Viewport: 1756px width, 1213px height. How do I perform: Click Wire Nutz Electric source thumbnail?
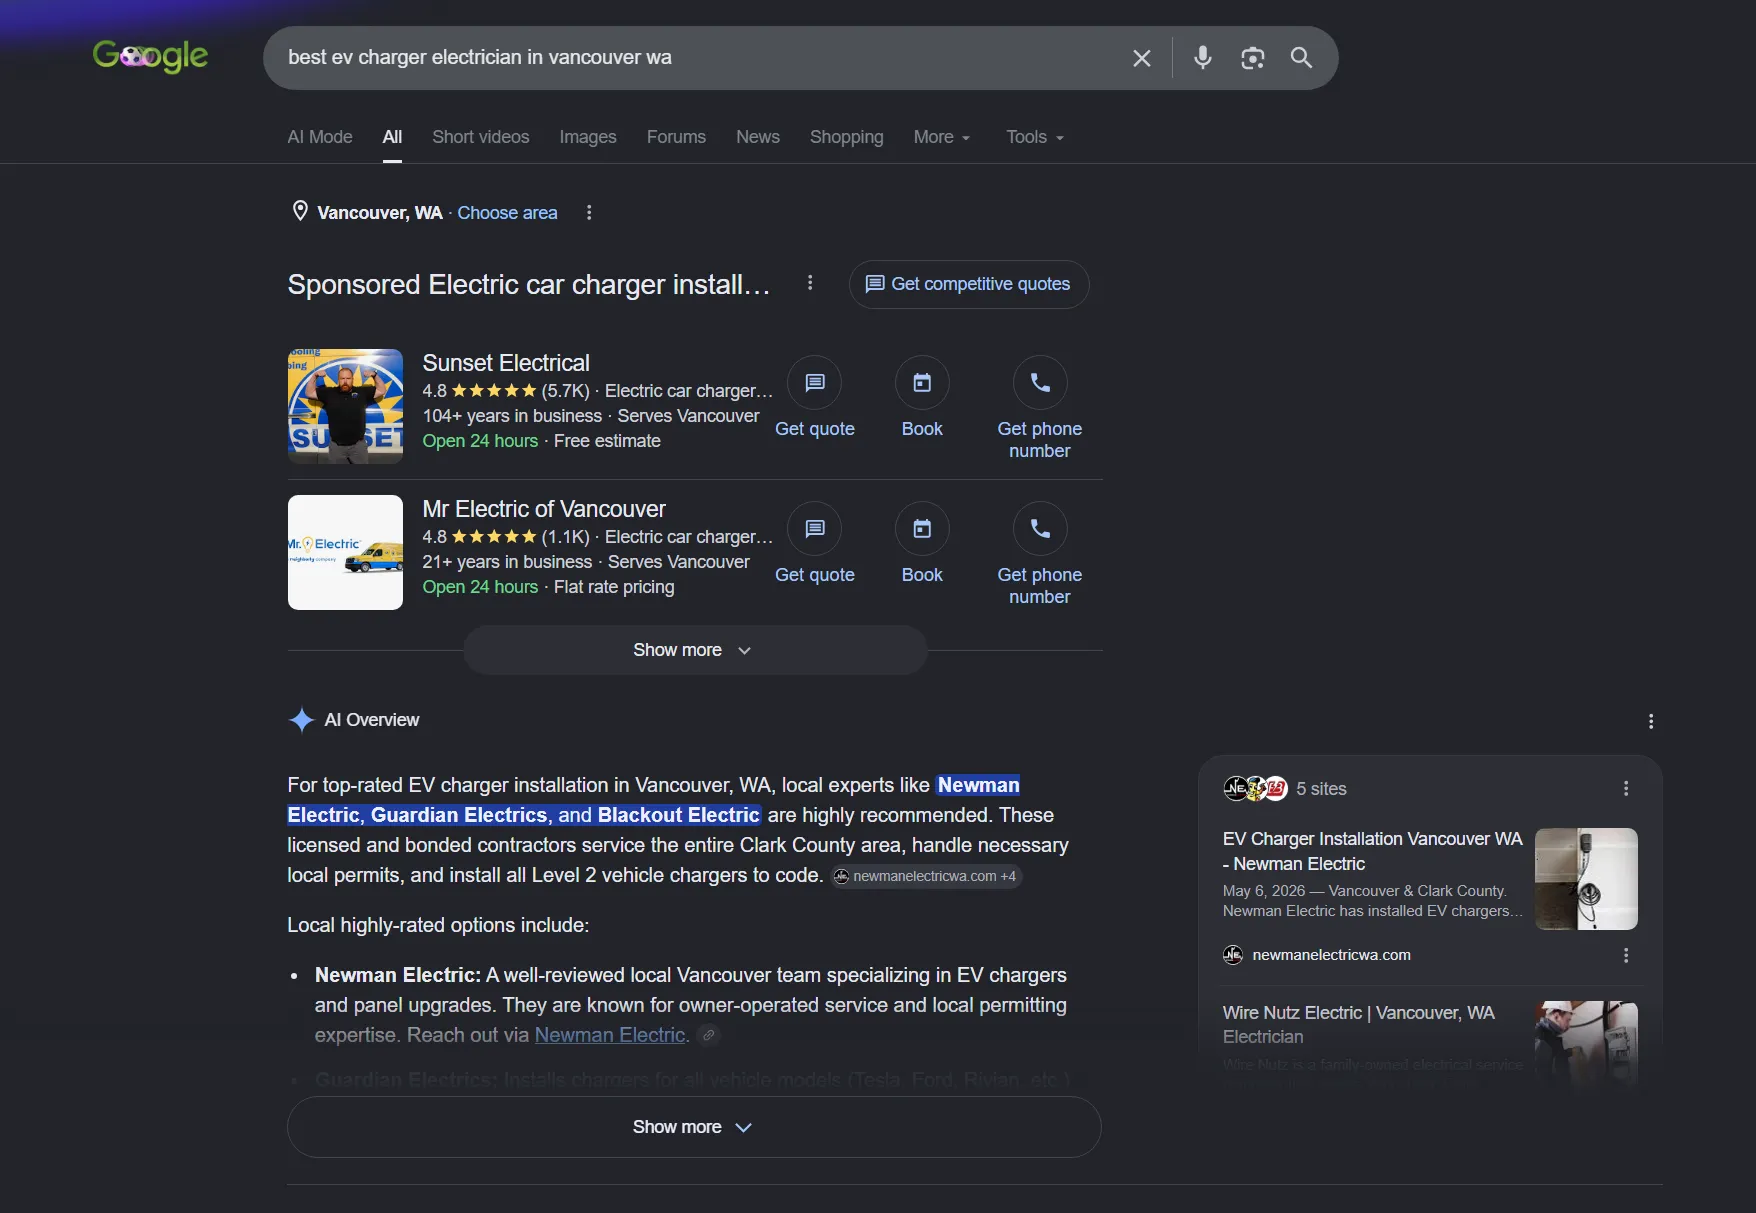1586,1044
